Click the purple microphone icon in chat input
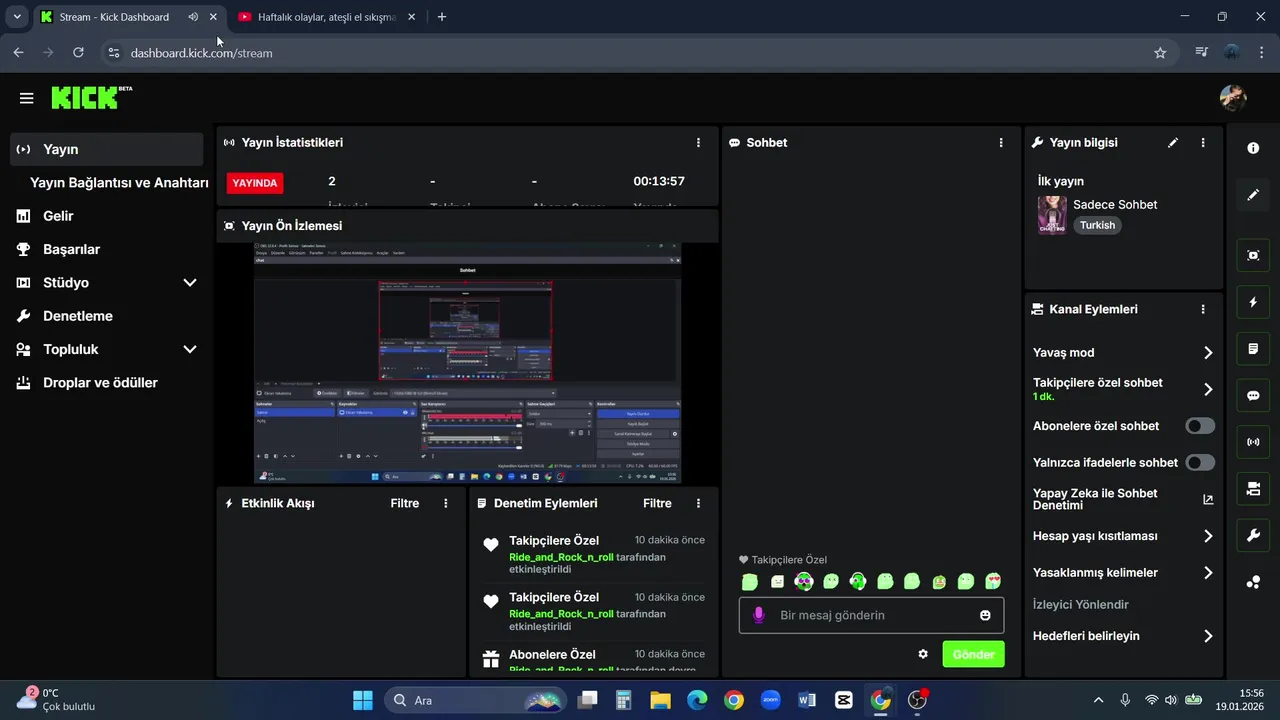This screenshot has height=720, width=1280. (758, 615)
